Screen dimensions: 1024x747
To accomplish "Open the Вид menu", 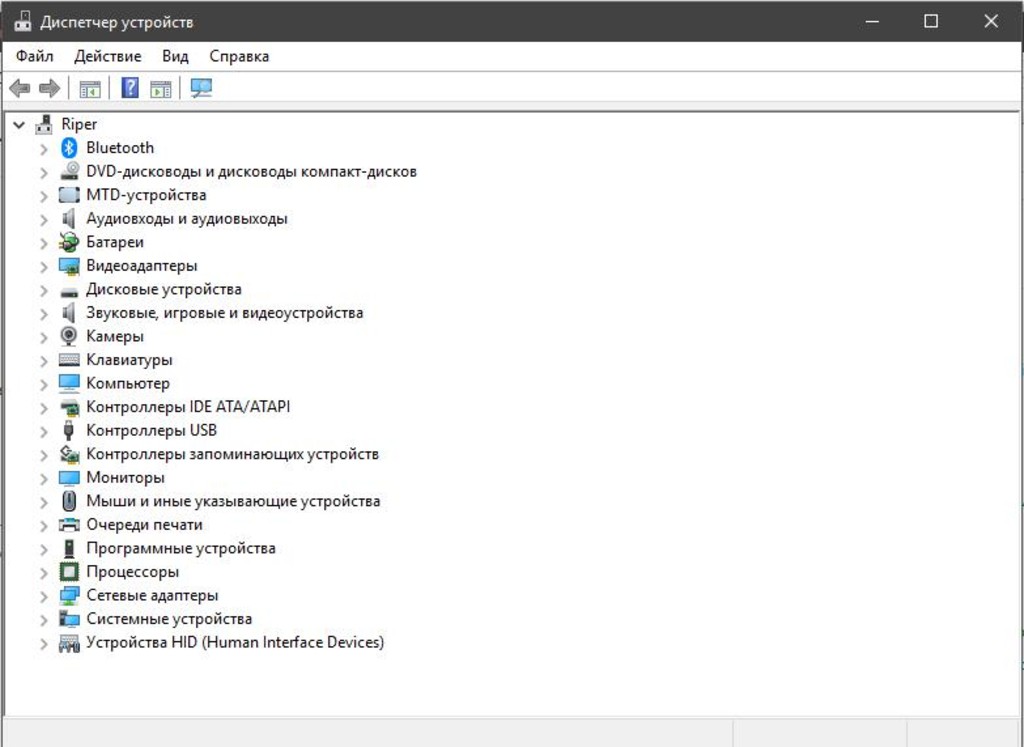I will [175, 56].
